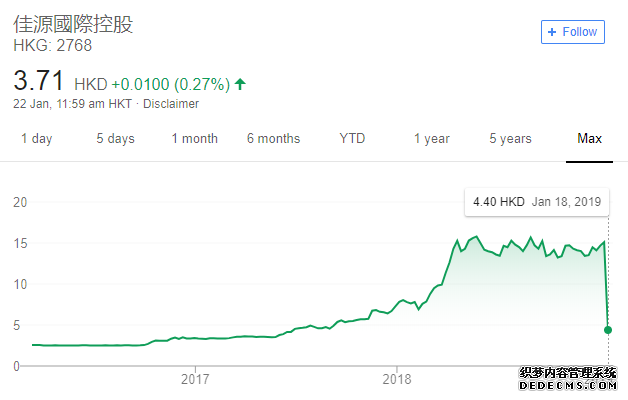View the 1 year chart tab
The width and height of the screenshot is (628, 400).
pos(432,139)
